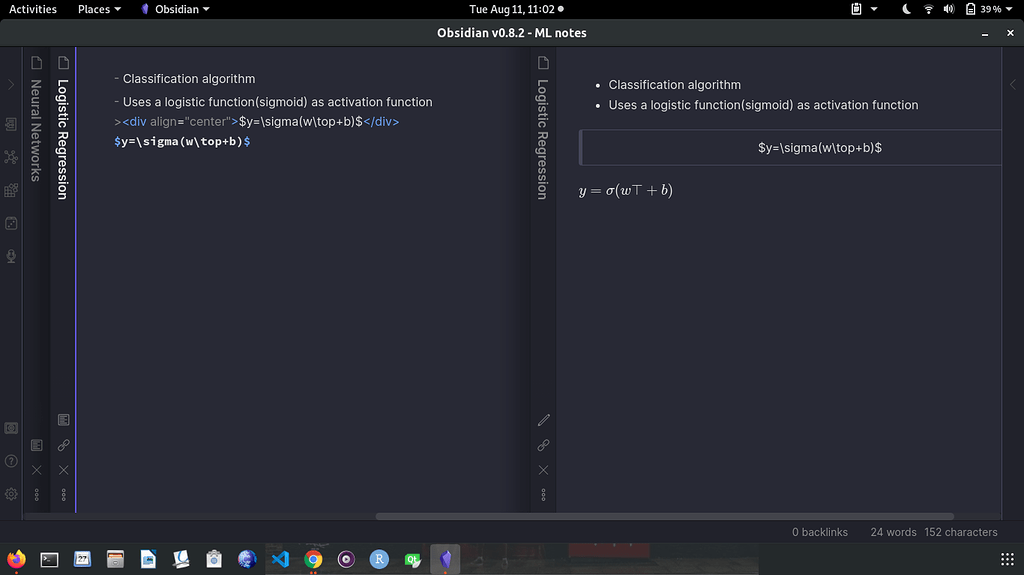1024x575 pixels.
Task: Click the Obsidian icon in the taskbar
Action: pyautogui.click(x=445, y=559)
